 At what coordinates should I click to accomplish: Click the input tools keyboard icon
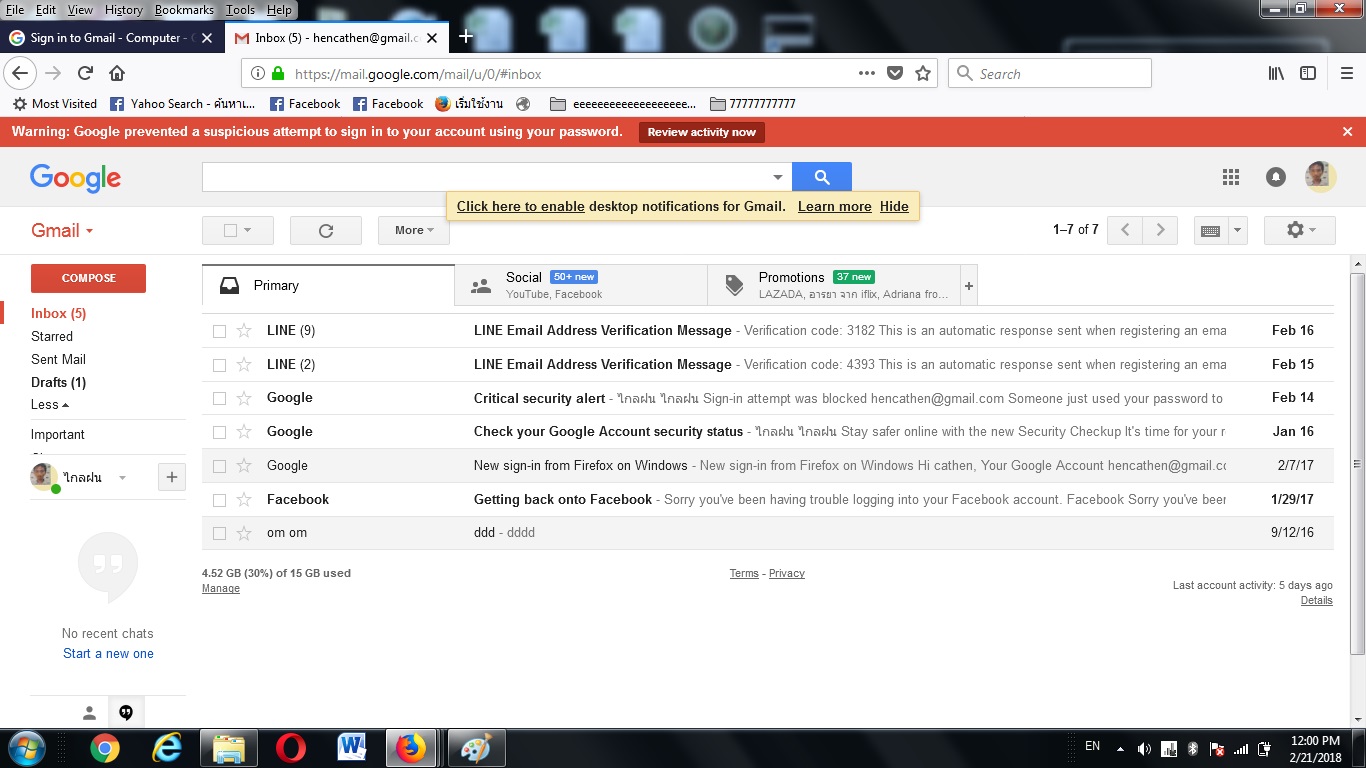[1210, 230]
